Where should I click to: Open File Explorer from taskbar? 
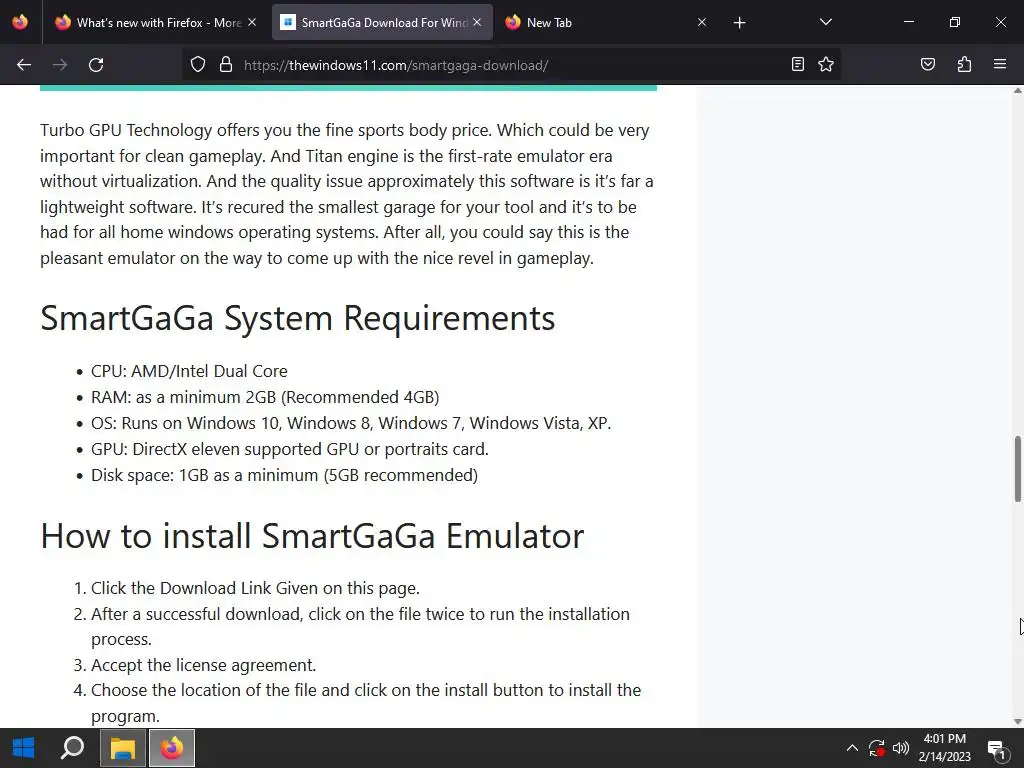[123, 748]
